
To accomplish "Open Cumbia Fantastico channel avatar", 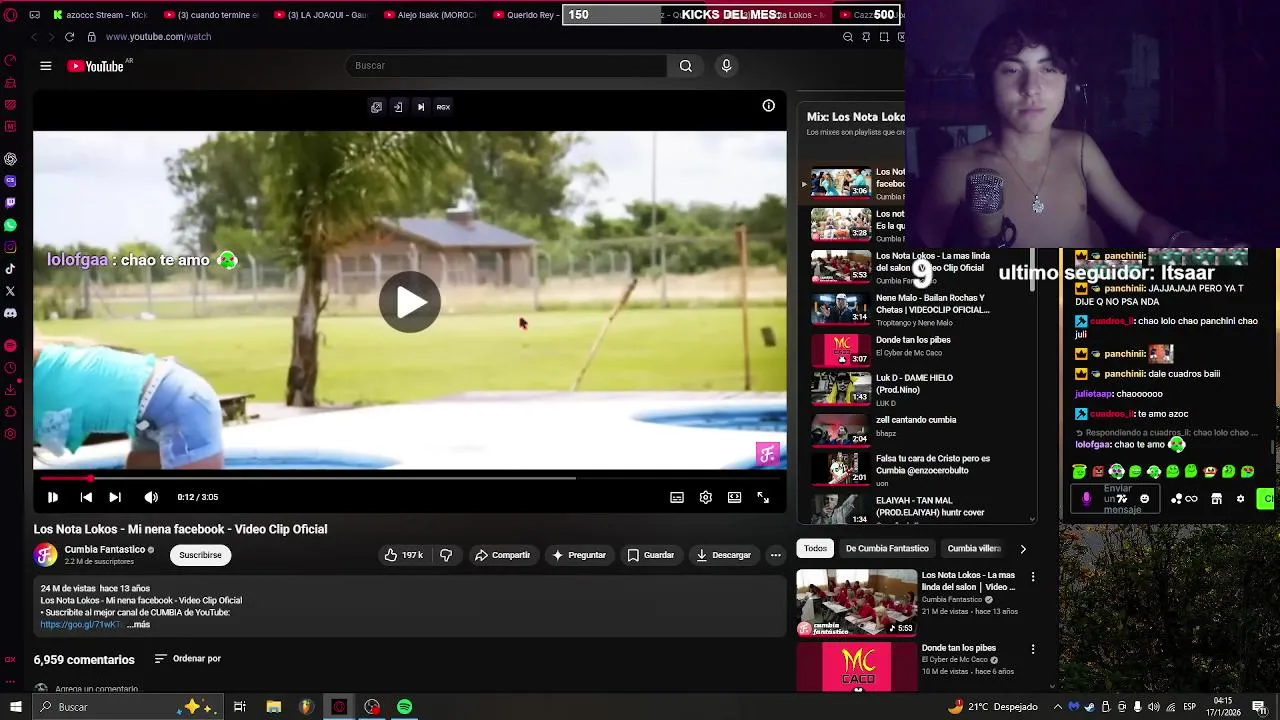I will pos(46,555).
